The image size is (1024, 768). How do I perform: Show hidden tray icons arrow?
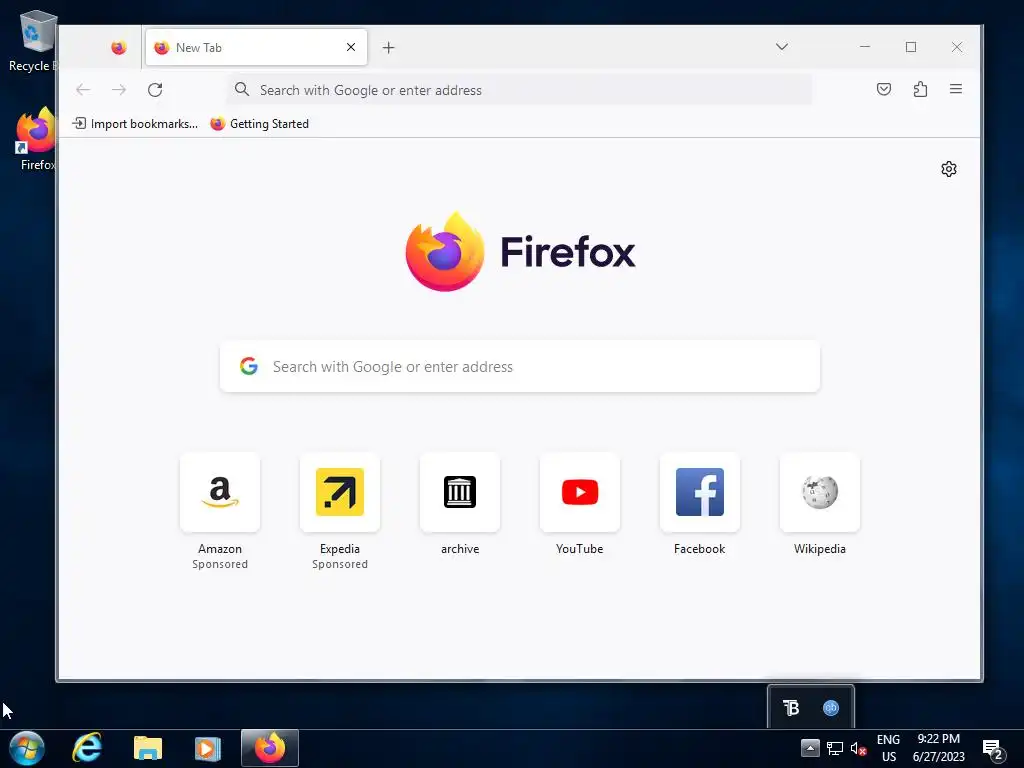(810, 748)
